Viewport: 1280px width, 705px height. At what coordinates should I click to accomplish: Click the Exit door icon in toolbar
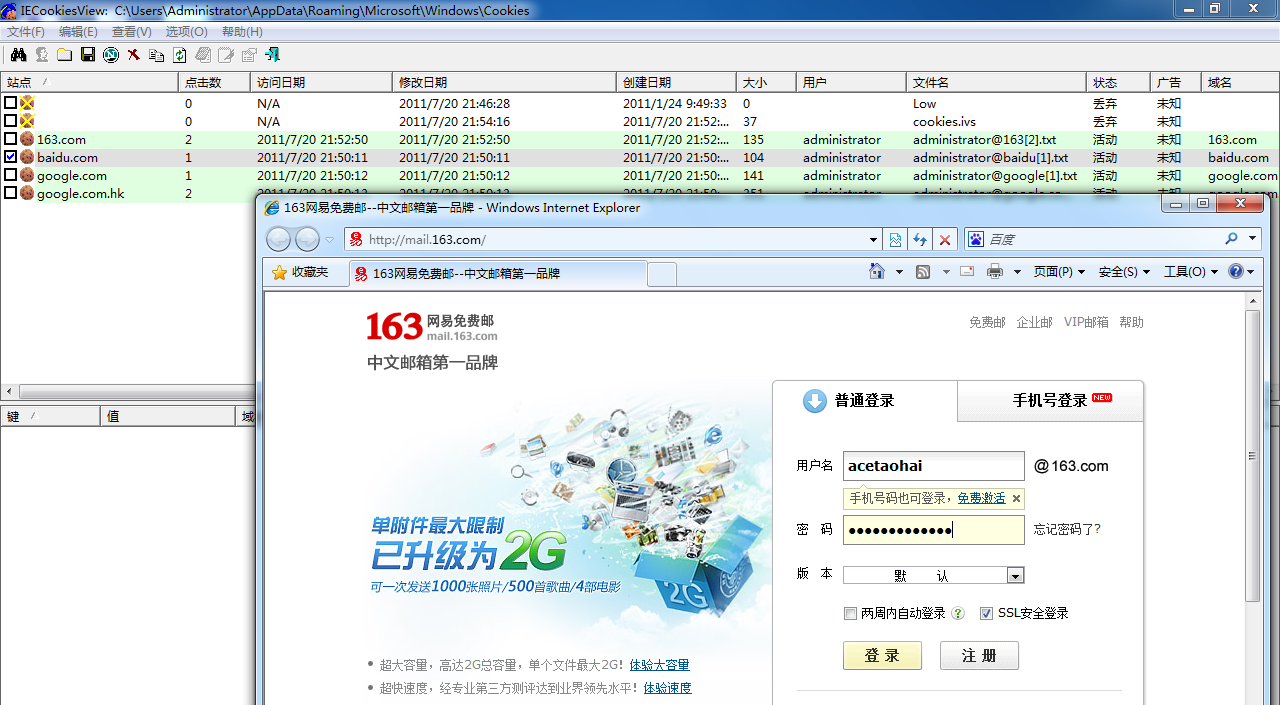[x=272, y=55]
